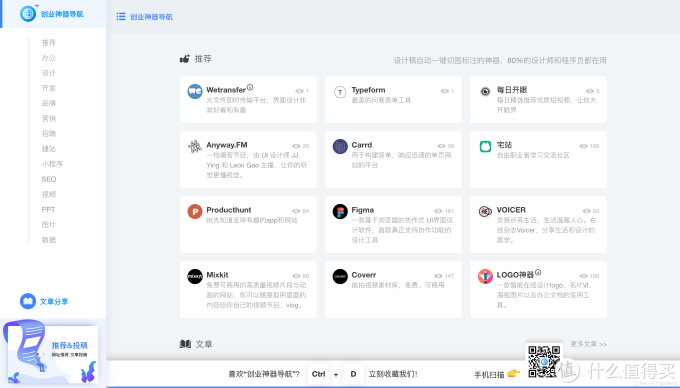Image resolution: width=680 pixels, height=388 pixels.
Task: Select 数据 in the sidebar menu
Action: 49,240
